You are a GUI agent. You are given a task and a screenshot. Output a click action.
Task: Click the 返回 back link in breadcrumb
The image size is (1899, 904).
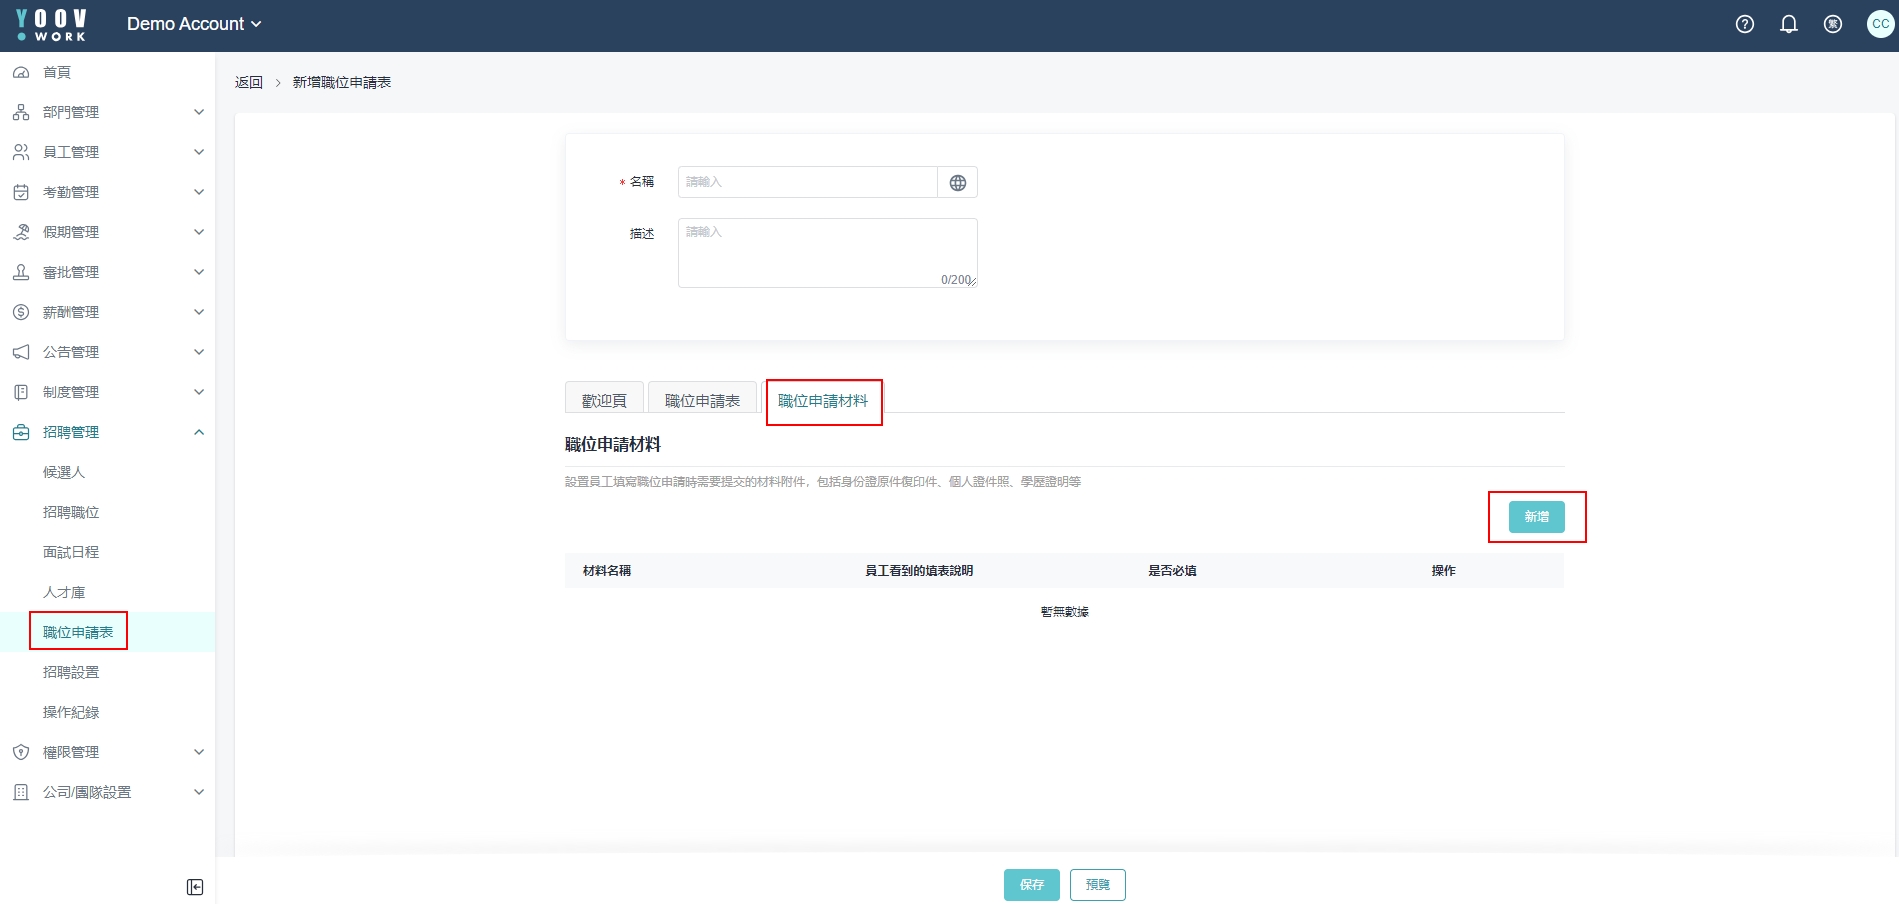(x=248, y=82)
